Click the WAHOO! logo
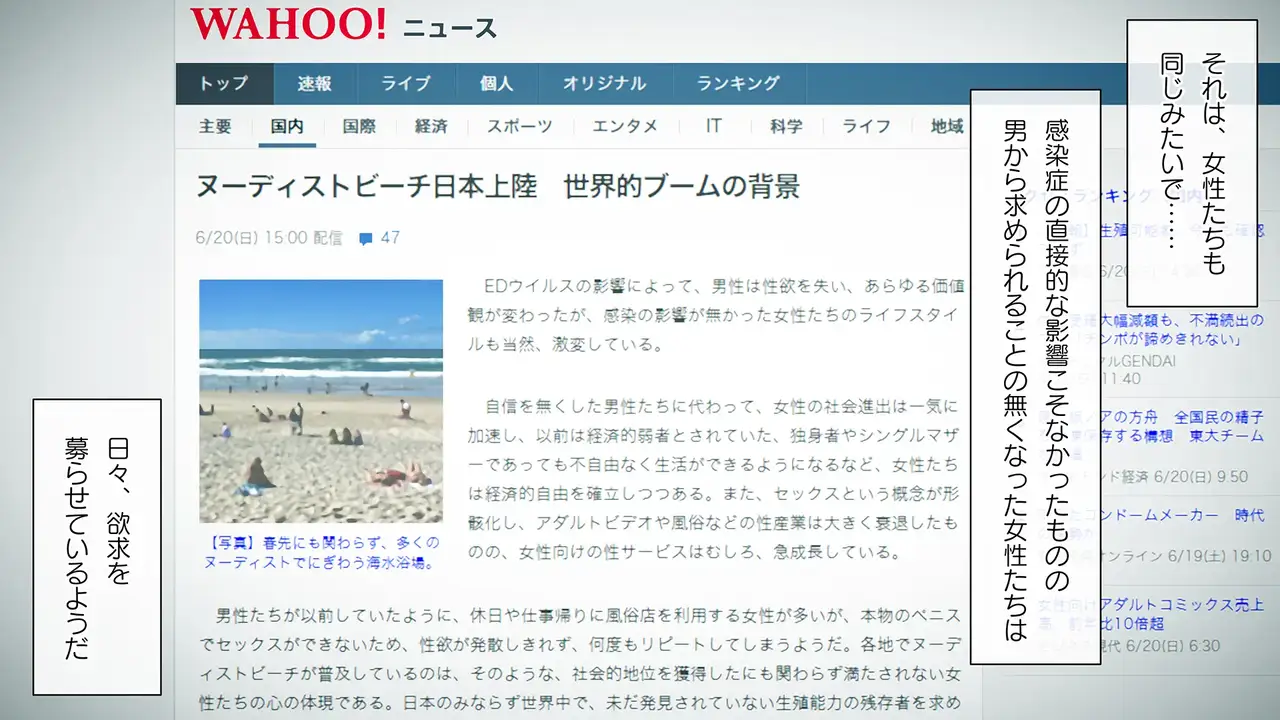1280x720 pixels. pyautogui.click(x=288, y=24)
